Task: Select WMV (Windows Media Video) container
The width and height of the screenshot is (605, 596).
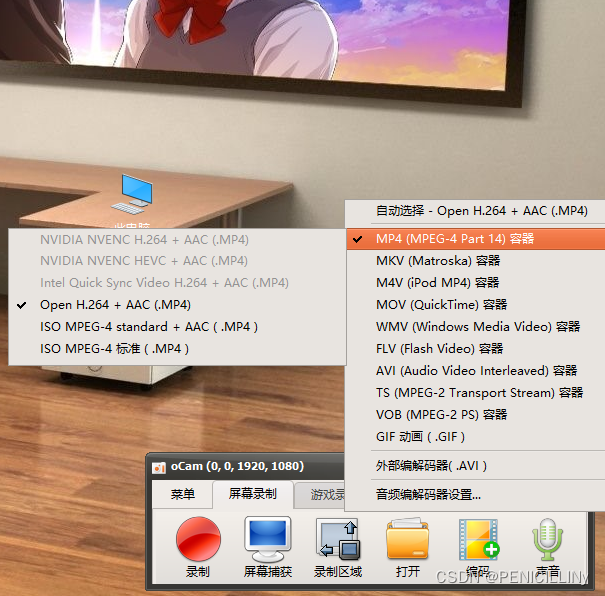Action: tap(476, 327)
